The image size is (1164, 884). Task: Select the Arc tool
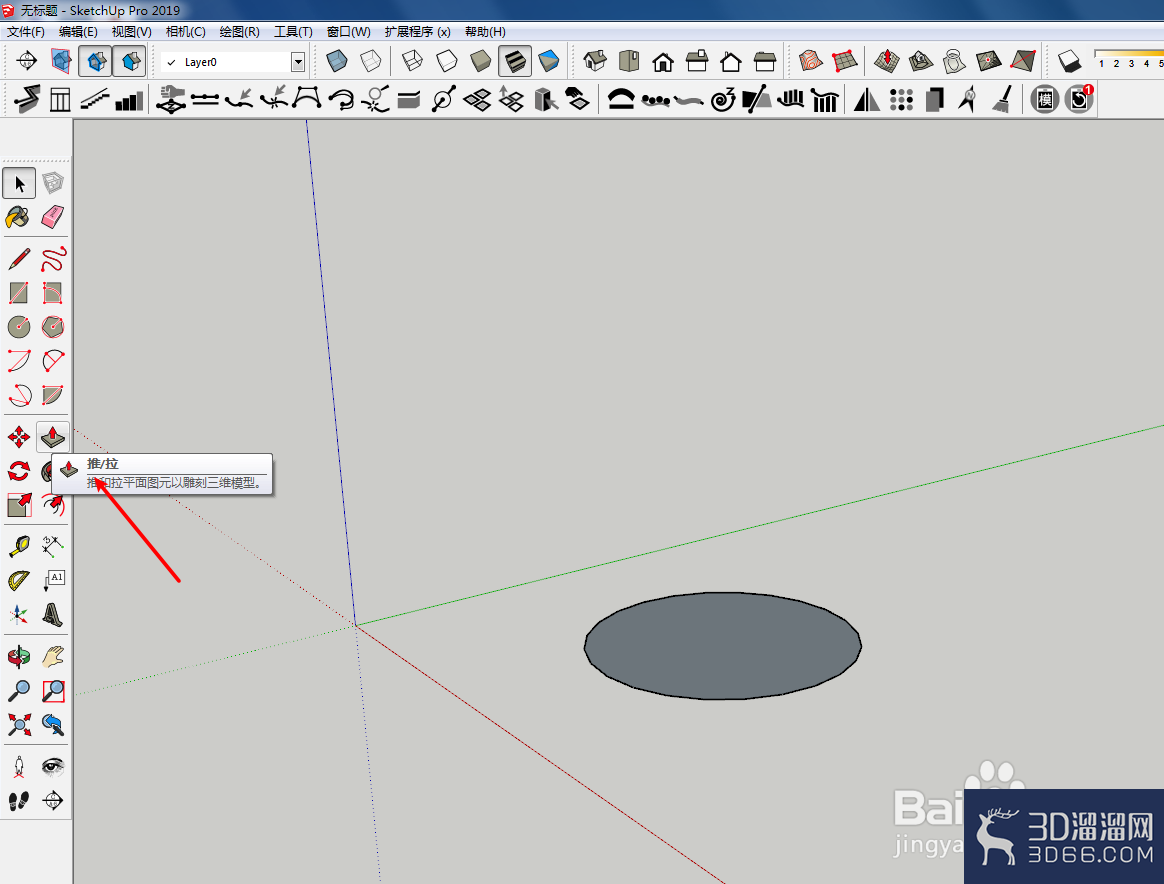(x=19, y=361)
